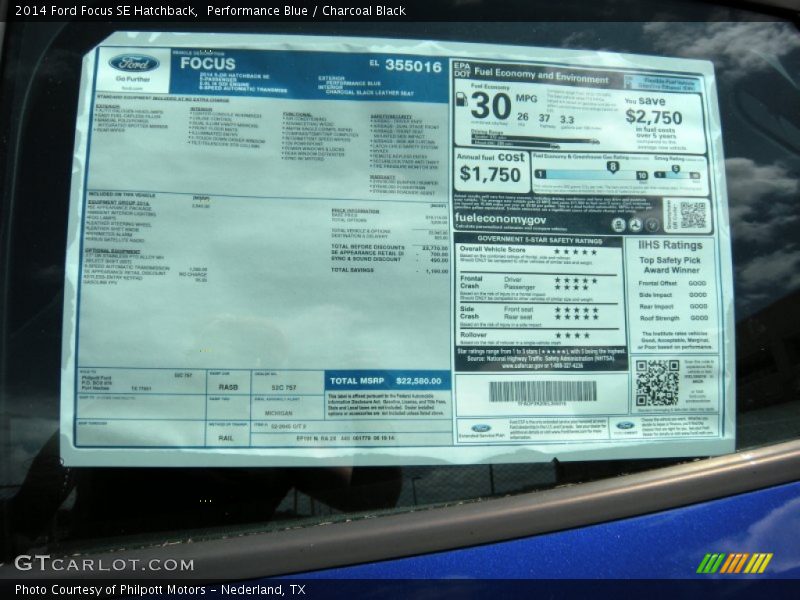Click the Side Crash Rear seat stars
800x600 pixels.
point(577,317)
